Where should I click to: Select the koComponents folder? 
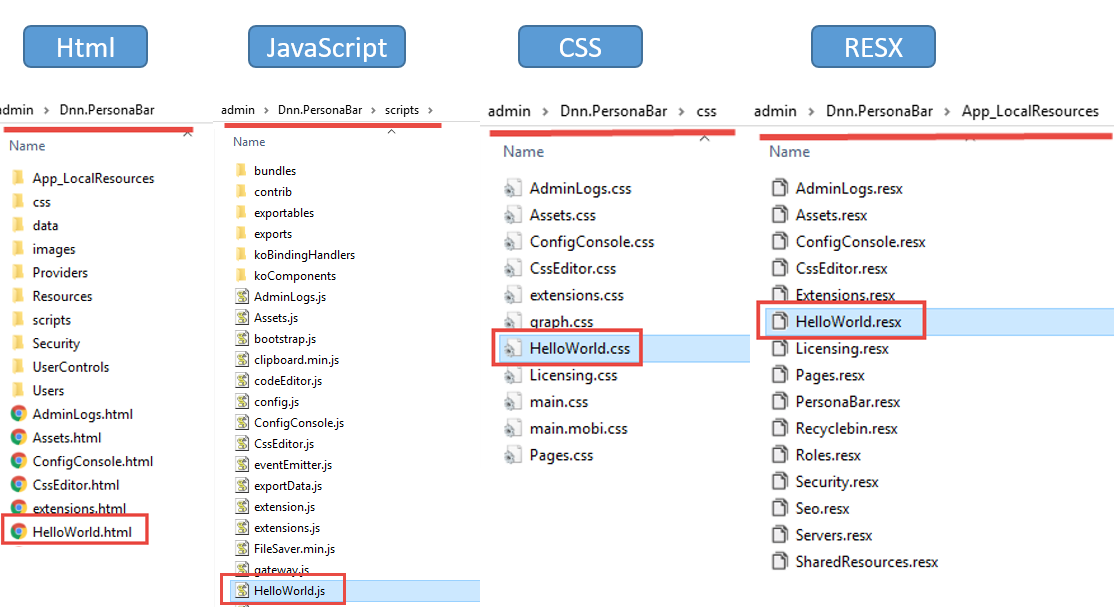pos(295,276)
